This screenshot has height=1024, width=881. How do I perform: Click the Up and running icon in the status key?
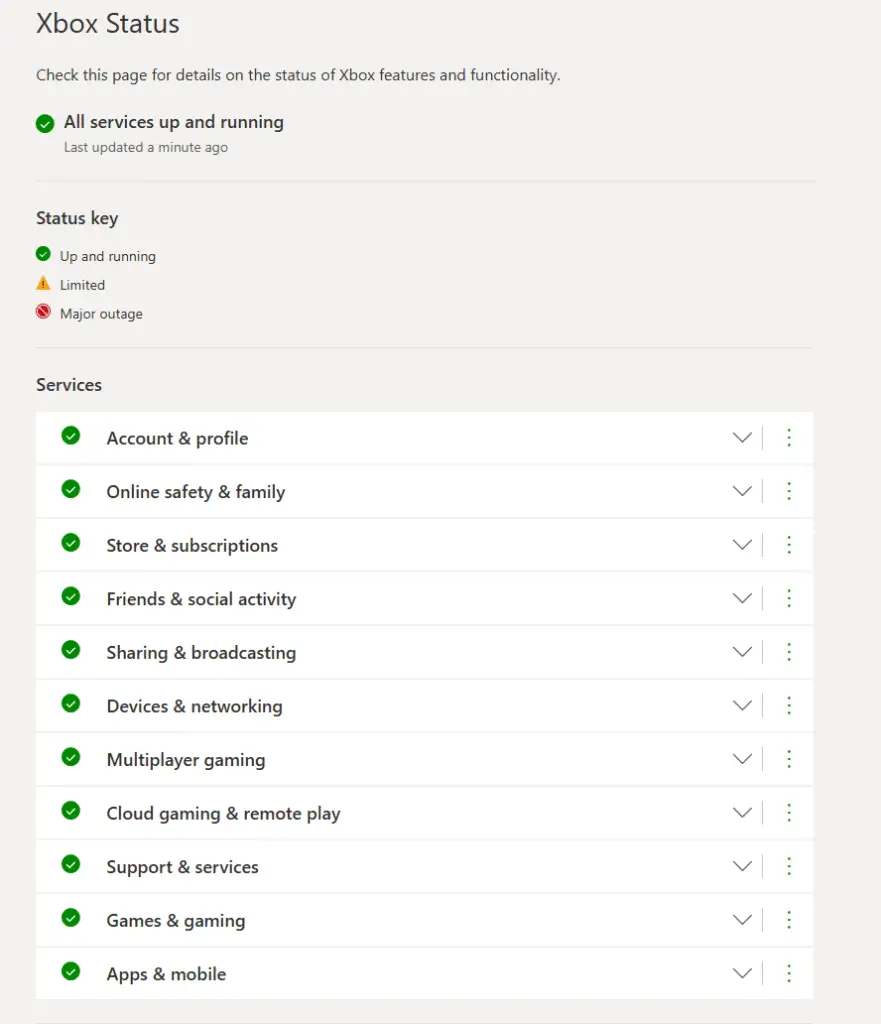[x=42, y=254]
